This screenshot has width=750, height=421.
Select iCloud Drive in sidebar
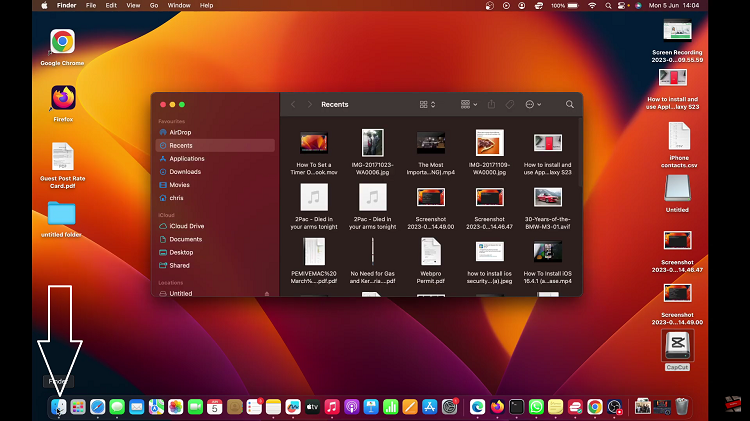point(215,226)
